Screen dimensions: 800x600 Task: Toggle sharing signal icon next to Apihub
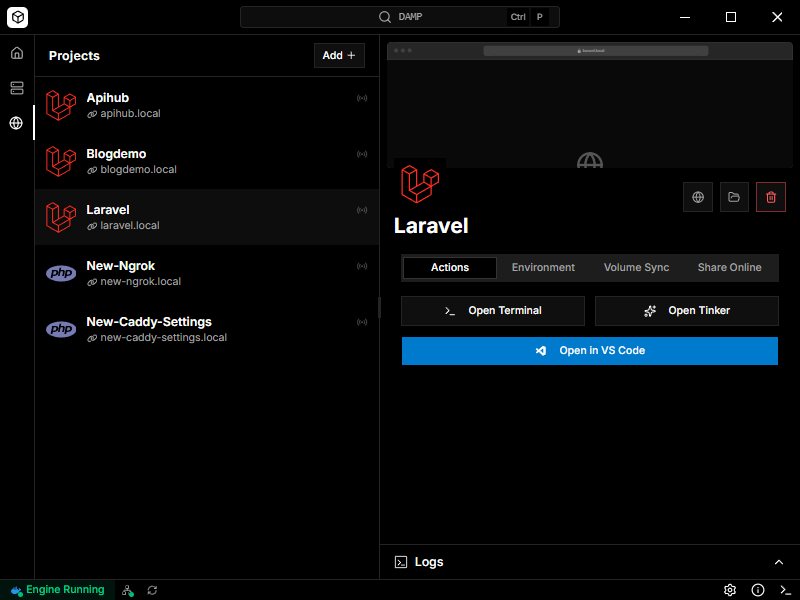[362, 97]
